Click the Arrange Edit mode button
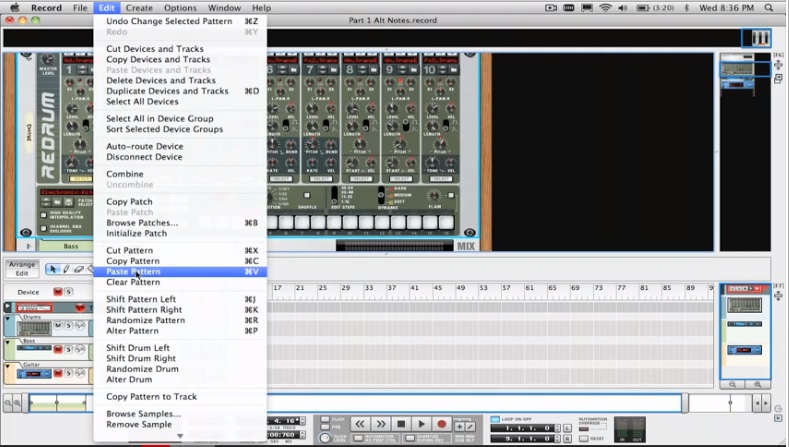This screenshot has width=789, height=447. (21, 268)
